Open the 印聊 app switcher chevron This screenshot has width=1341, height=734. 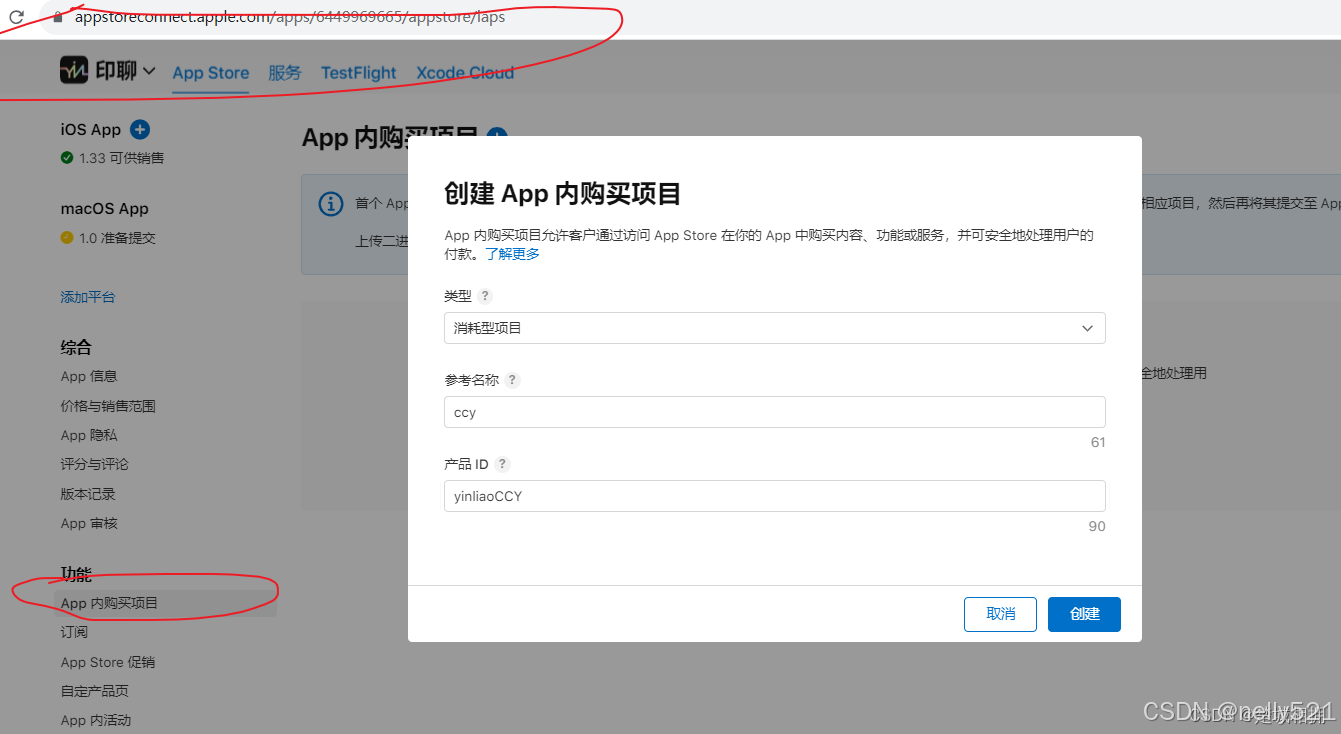coord(149,71)
